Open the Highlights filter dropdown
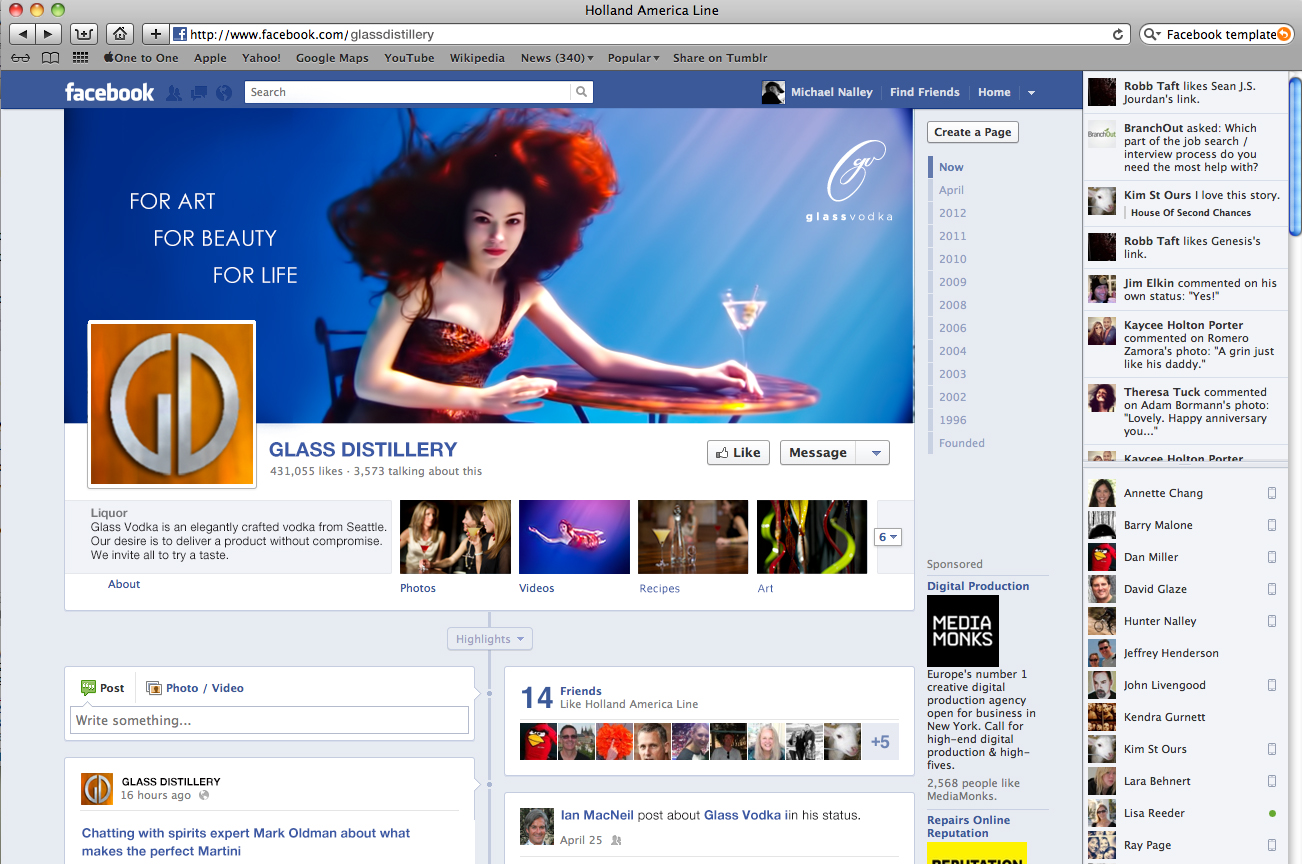The image size is (1302, 864). [x=490, y=639]
